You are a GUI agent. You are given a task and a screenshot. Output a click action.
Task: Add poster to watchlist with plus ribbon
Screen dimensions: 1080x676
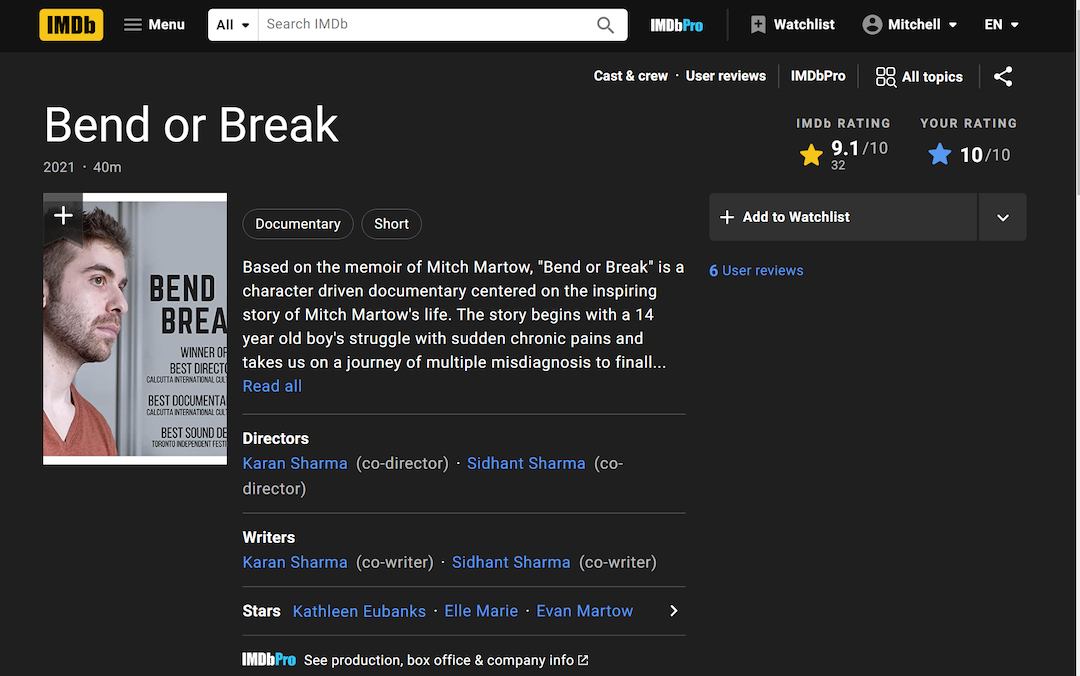(63, 216)
